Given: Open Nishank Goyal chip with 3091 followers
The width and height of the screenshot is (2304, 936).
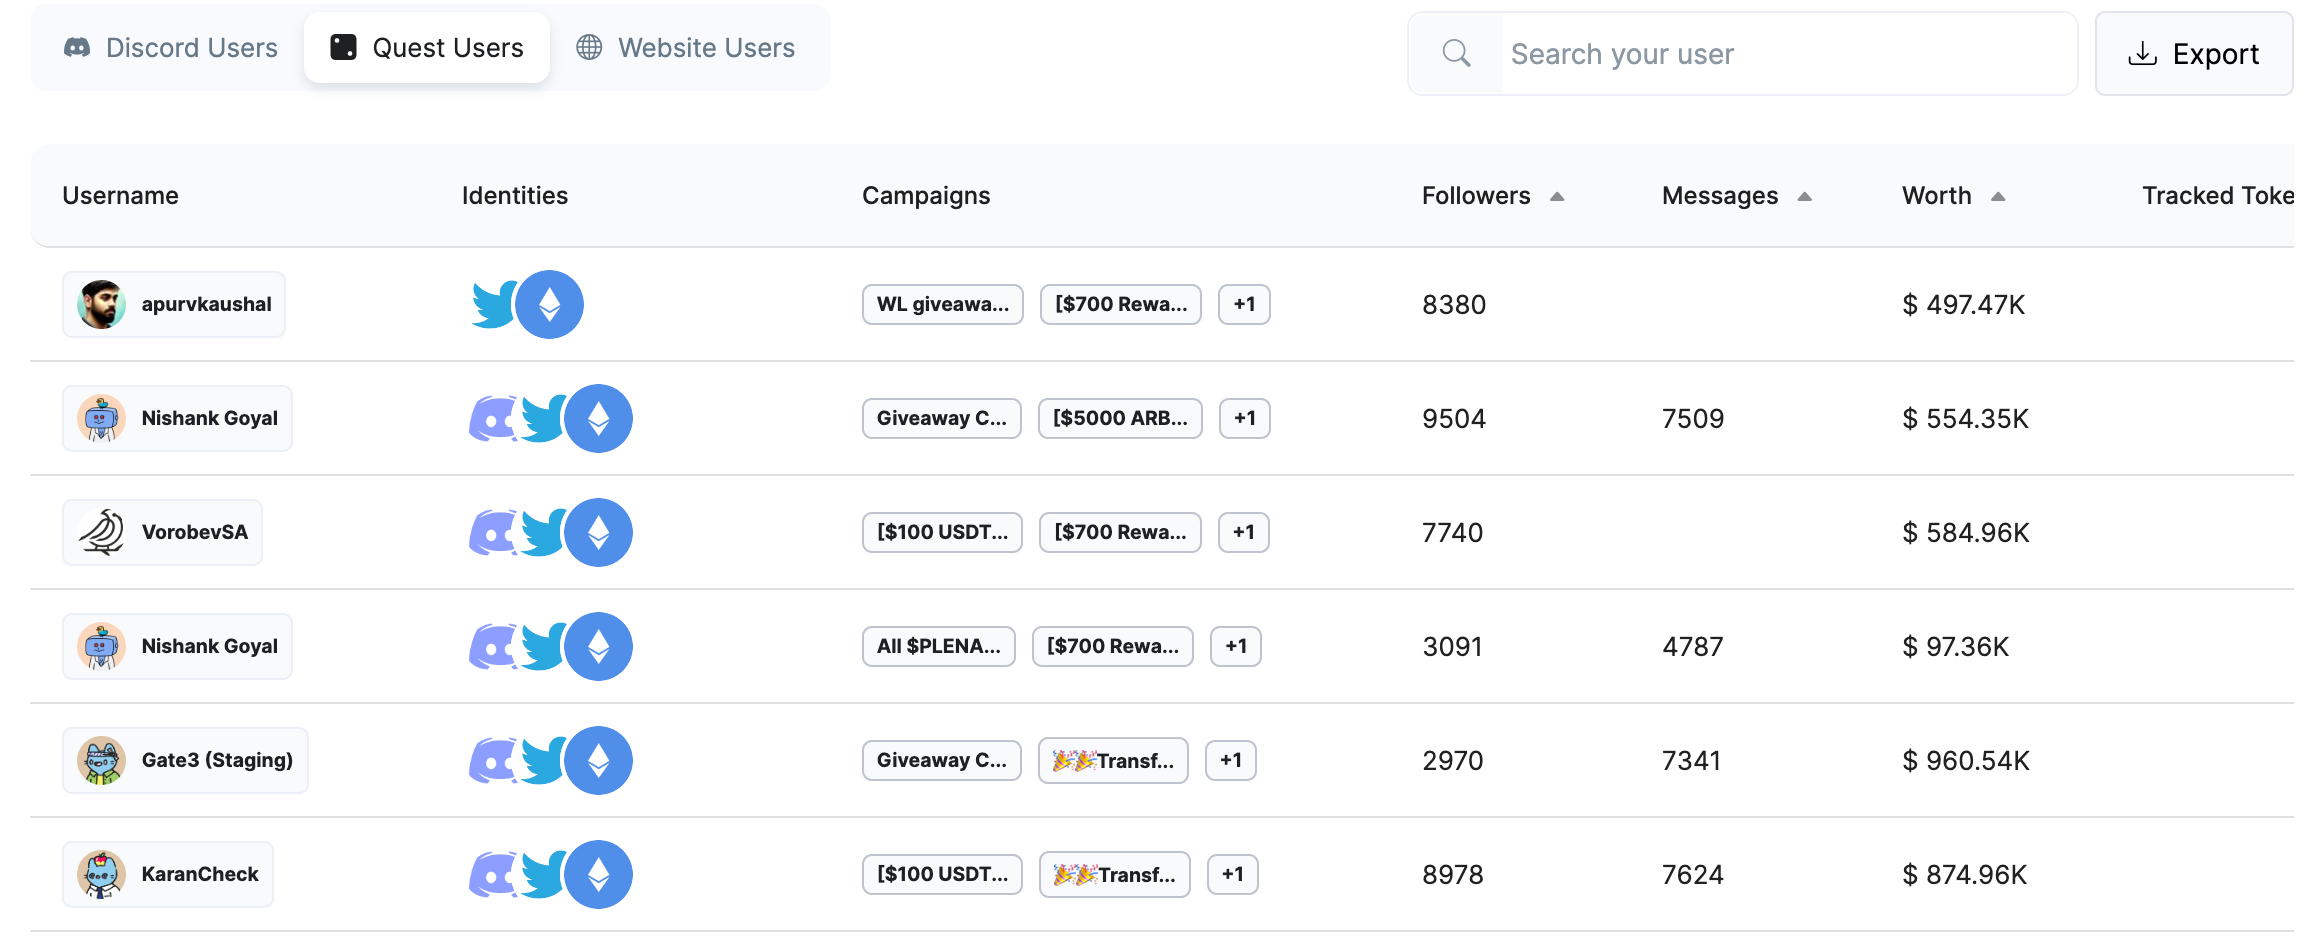Looking at the screenshot, I should pos(177,646).
